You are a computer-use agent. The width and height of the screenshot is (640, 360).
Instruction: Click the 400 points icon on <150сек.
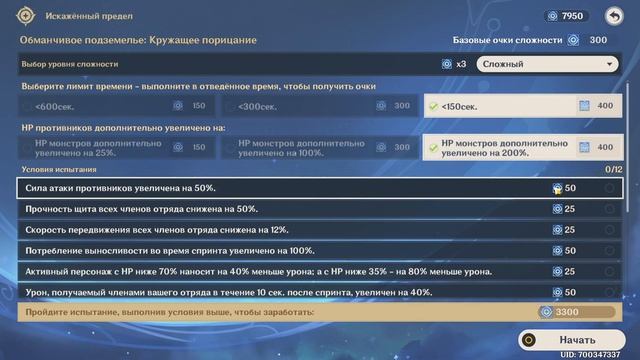(x=584, y=106)
